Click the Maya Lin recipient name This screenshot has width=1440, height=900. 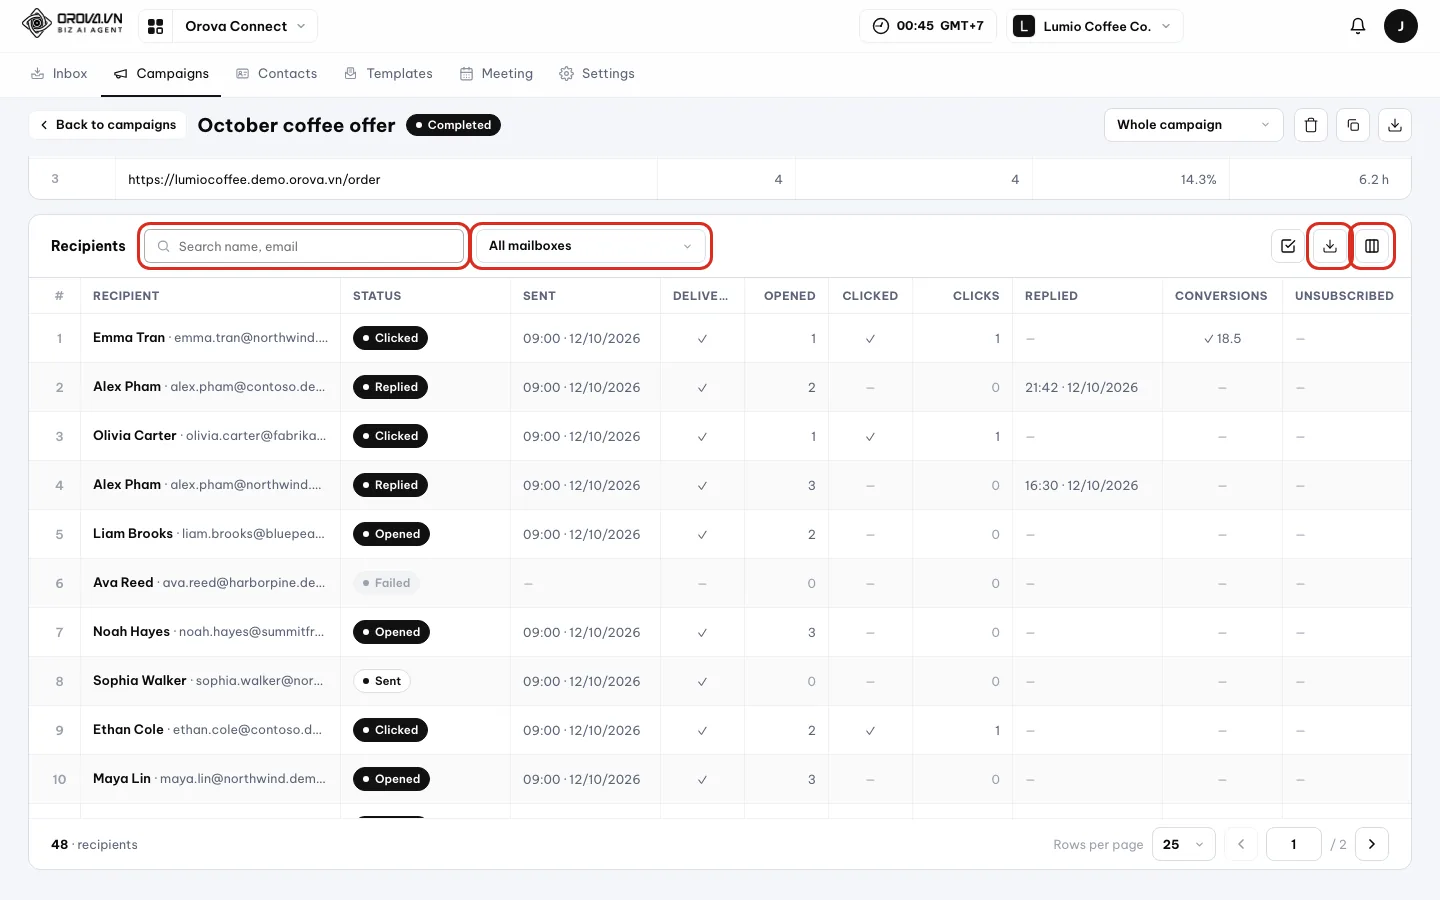122,779
